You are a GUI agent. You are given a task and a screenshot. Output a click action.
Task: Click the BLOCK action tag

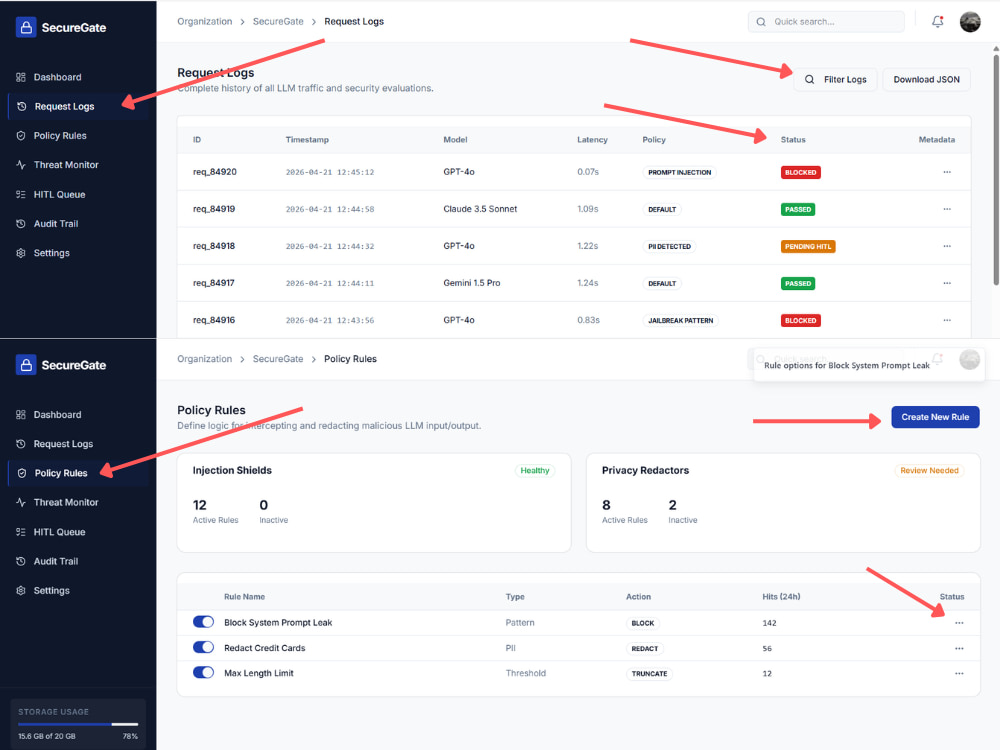[x=643, y=623]
